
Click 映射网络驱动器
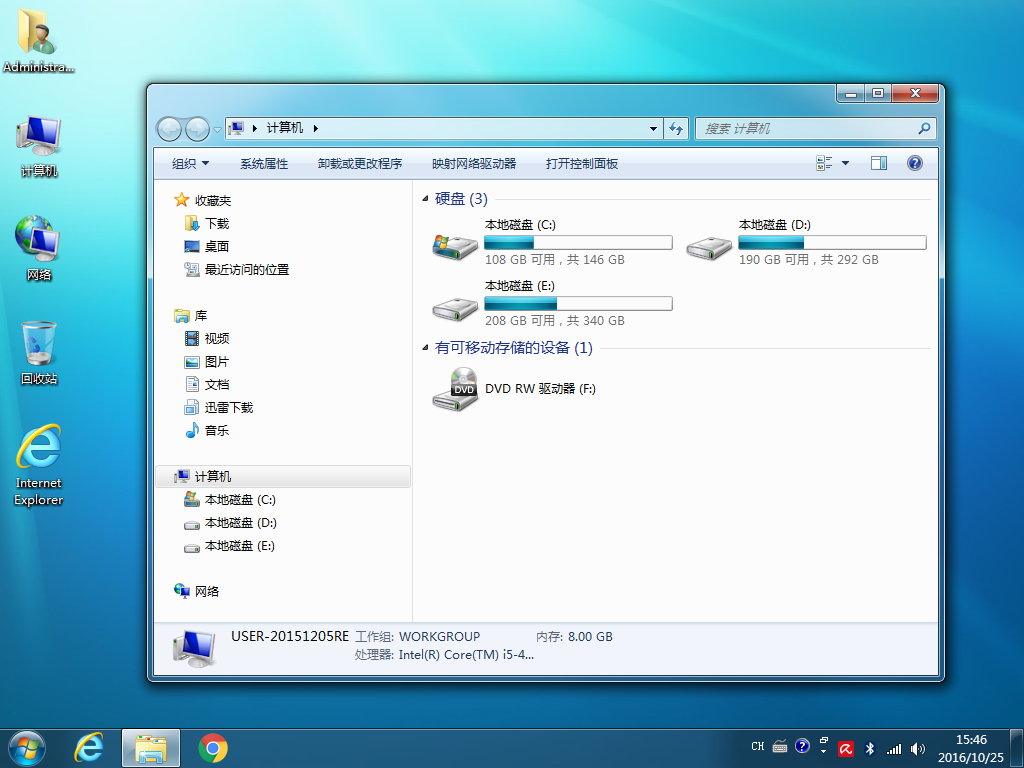point(474,164)
